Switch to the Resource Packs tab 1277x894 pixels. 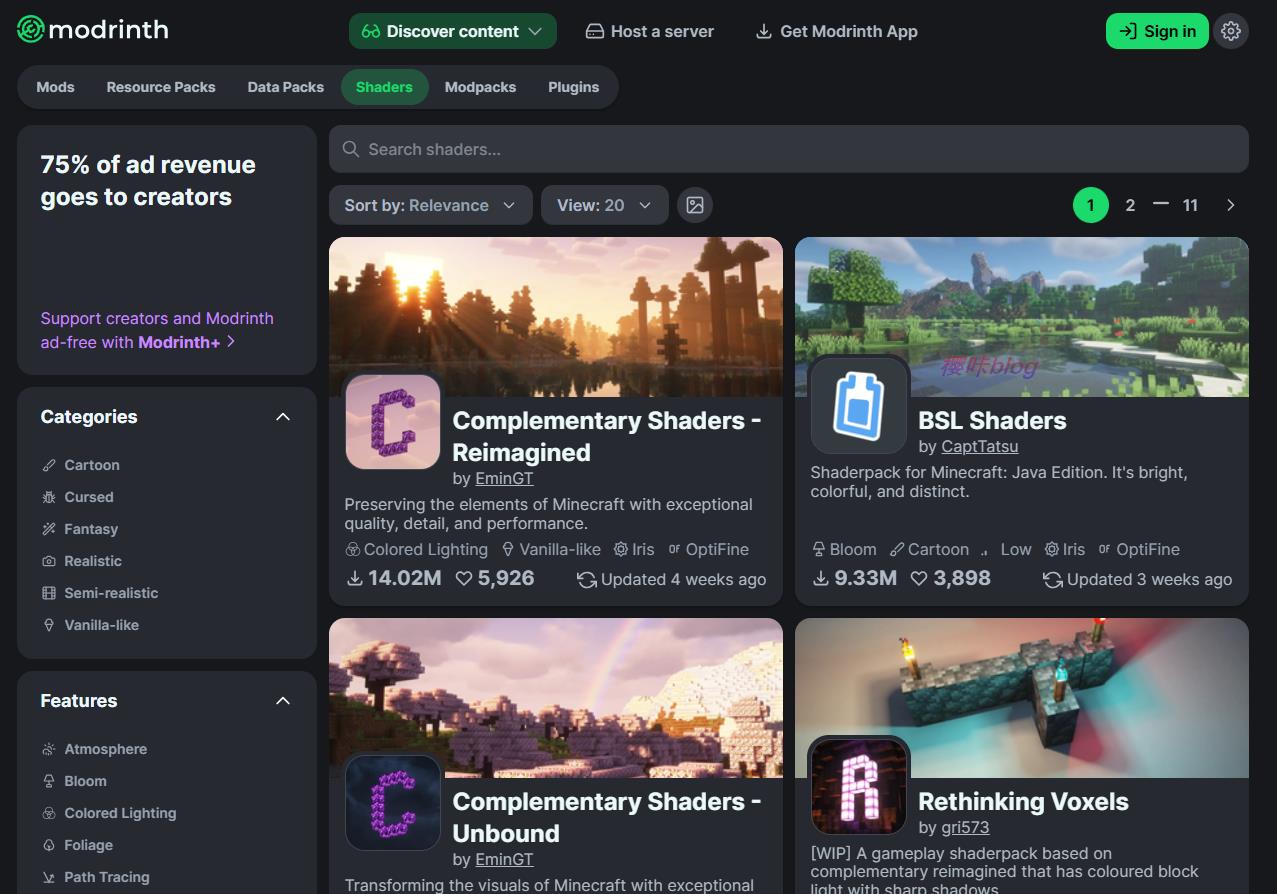pos(161,87)
